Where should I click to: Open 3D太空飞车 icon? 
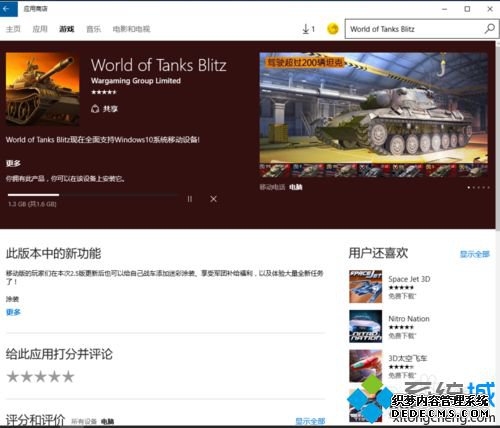point(365,366)
